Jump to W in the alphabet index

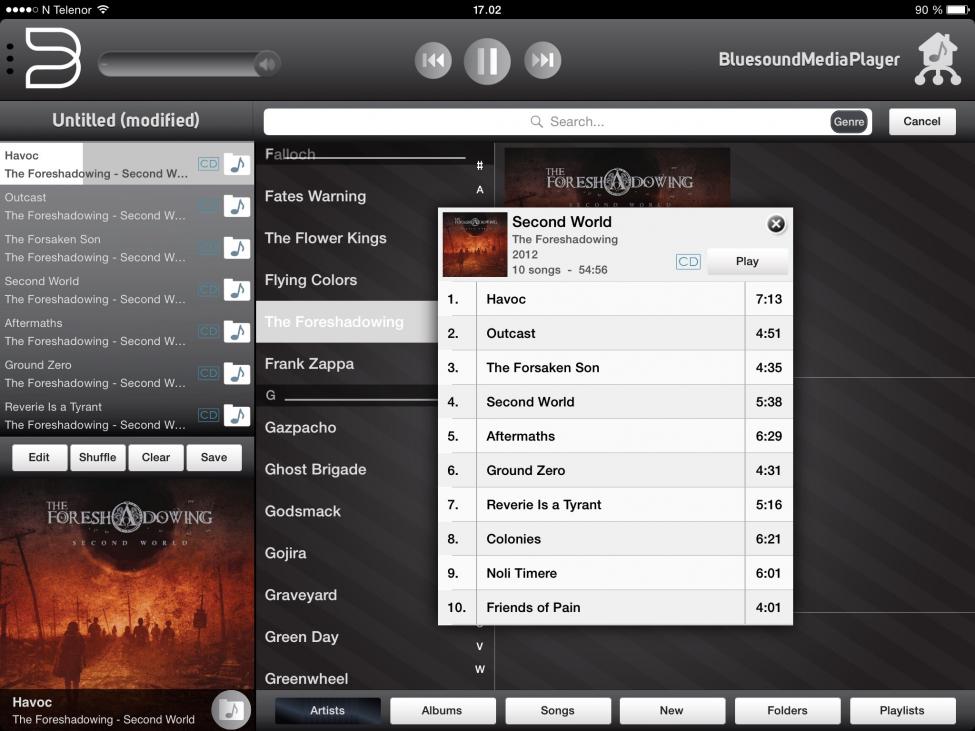479,669
